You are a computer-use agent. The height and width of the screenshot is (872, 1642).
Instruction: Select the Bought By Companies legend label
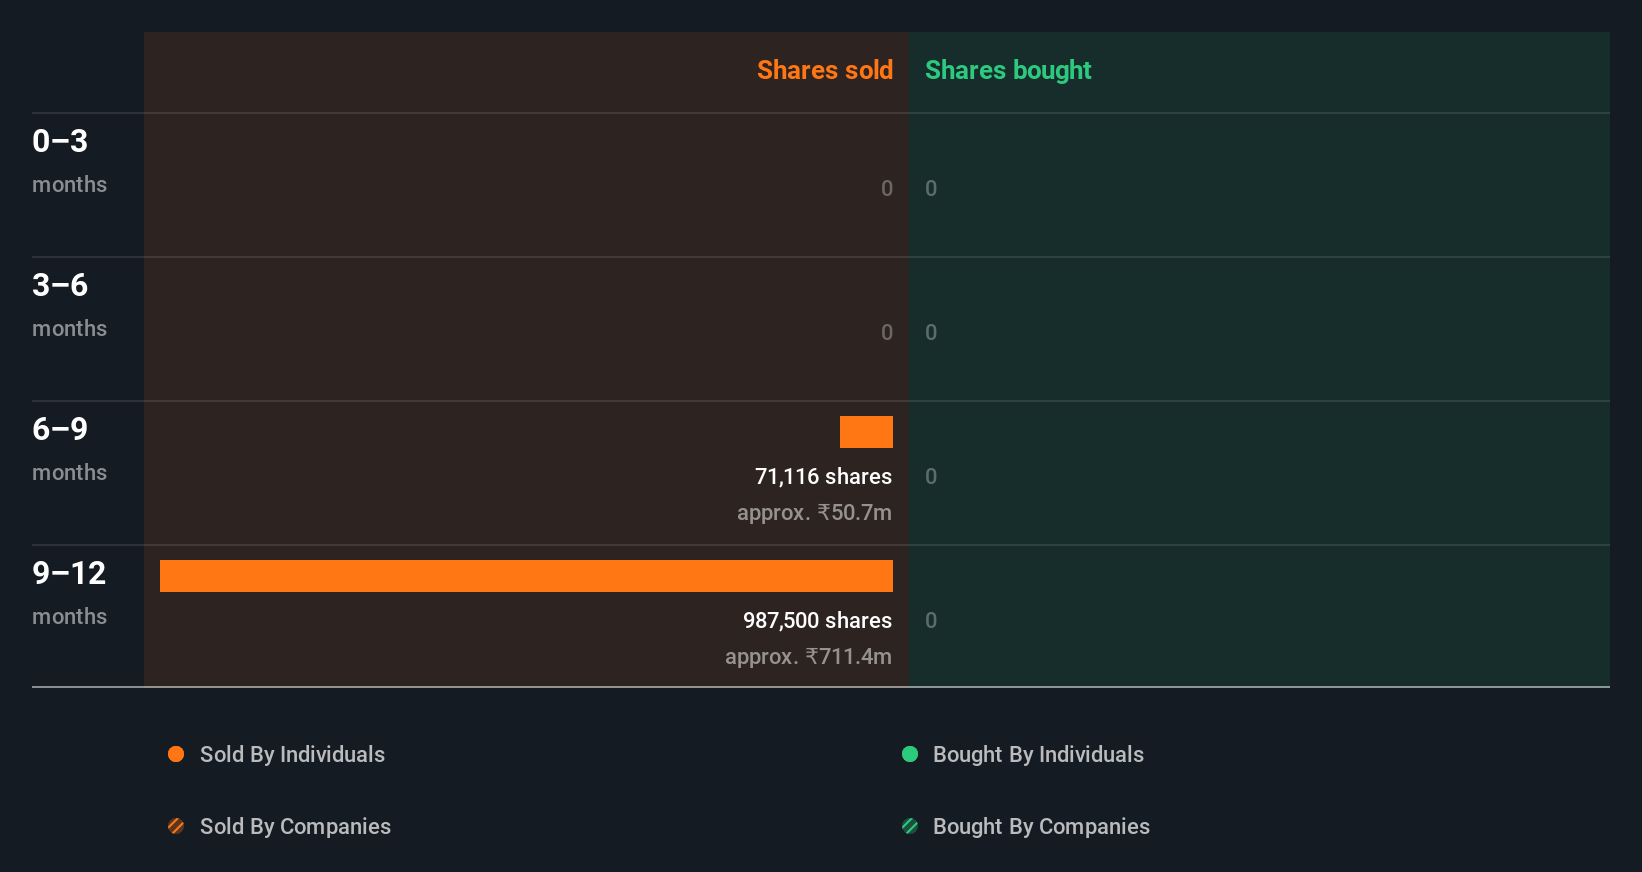1041,826
